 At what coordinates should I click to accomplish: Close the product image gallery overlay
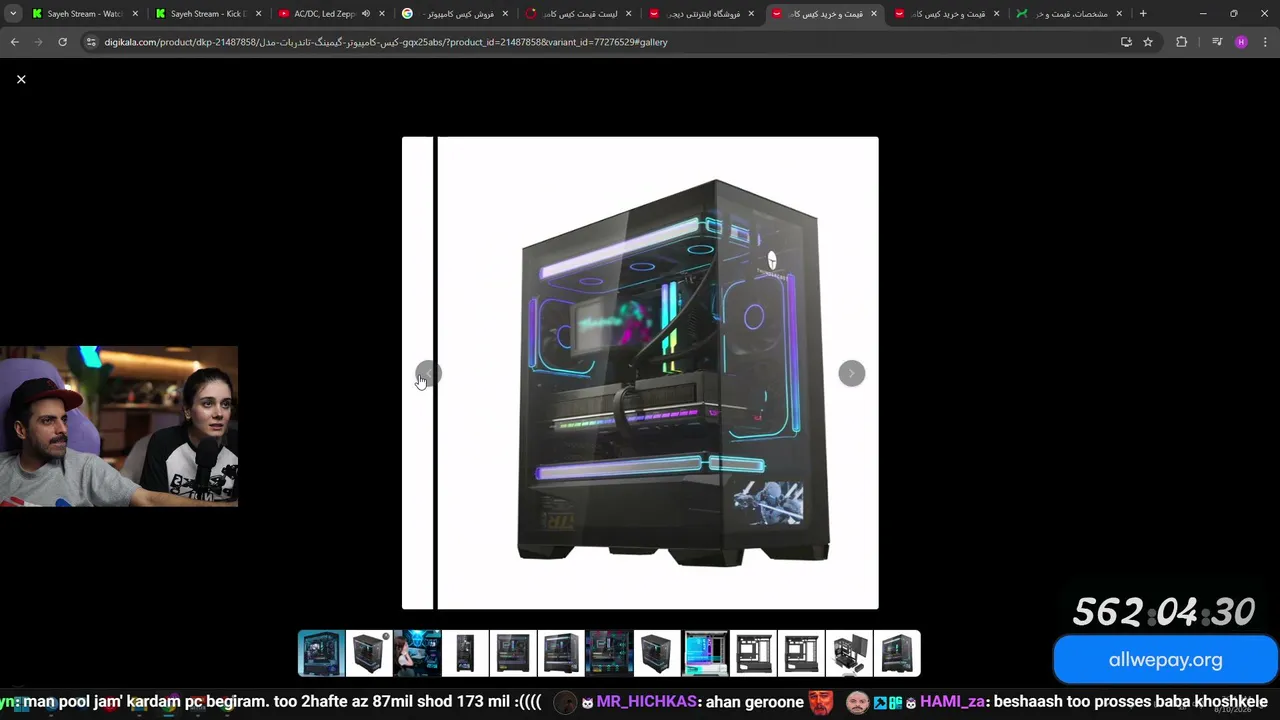coord(21,79)
